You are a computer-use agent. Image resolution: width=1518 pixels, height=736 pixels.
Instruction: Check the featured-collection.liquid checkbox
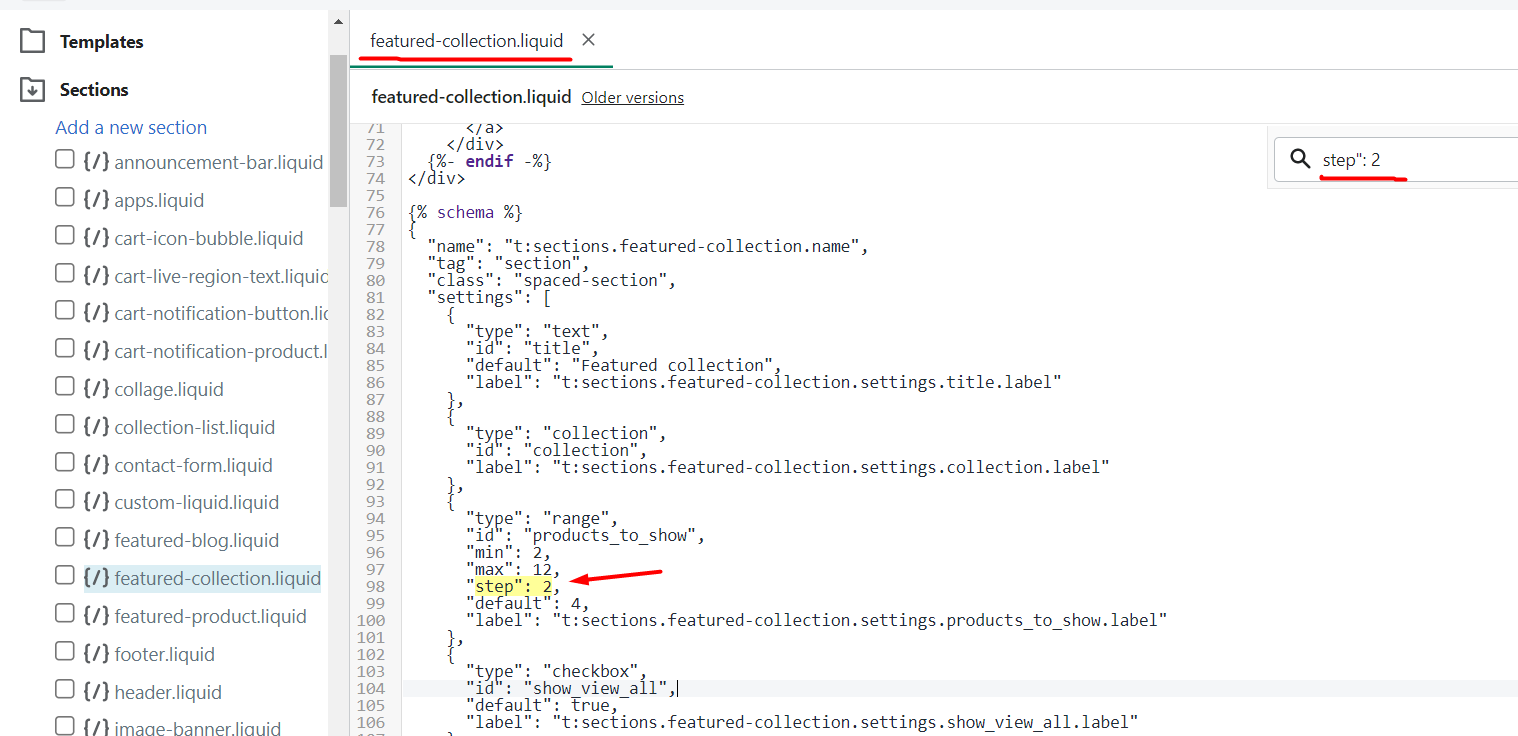pyautogui.click(x=65, y=575)
